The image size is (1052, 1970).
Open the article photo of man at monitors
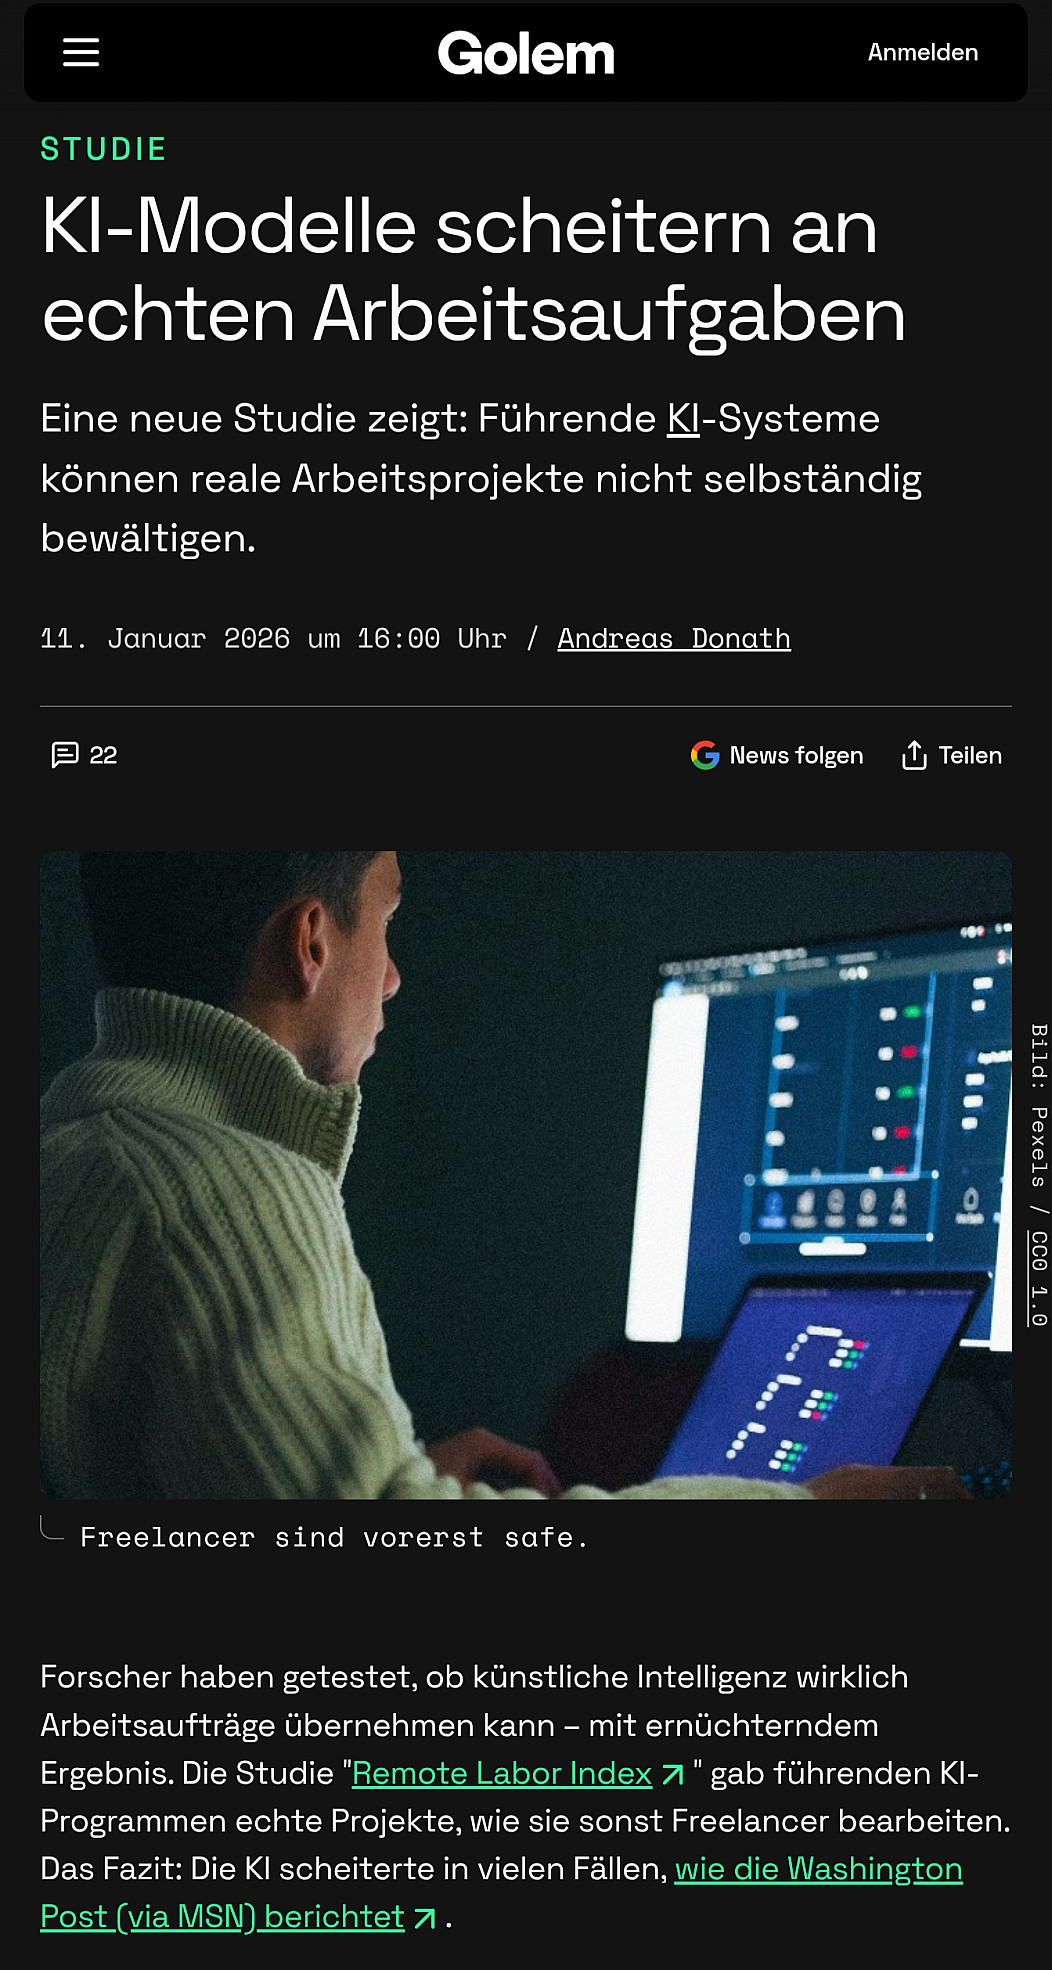526,1175
